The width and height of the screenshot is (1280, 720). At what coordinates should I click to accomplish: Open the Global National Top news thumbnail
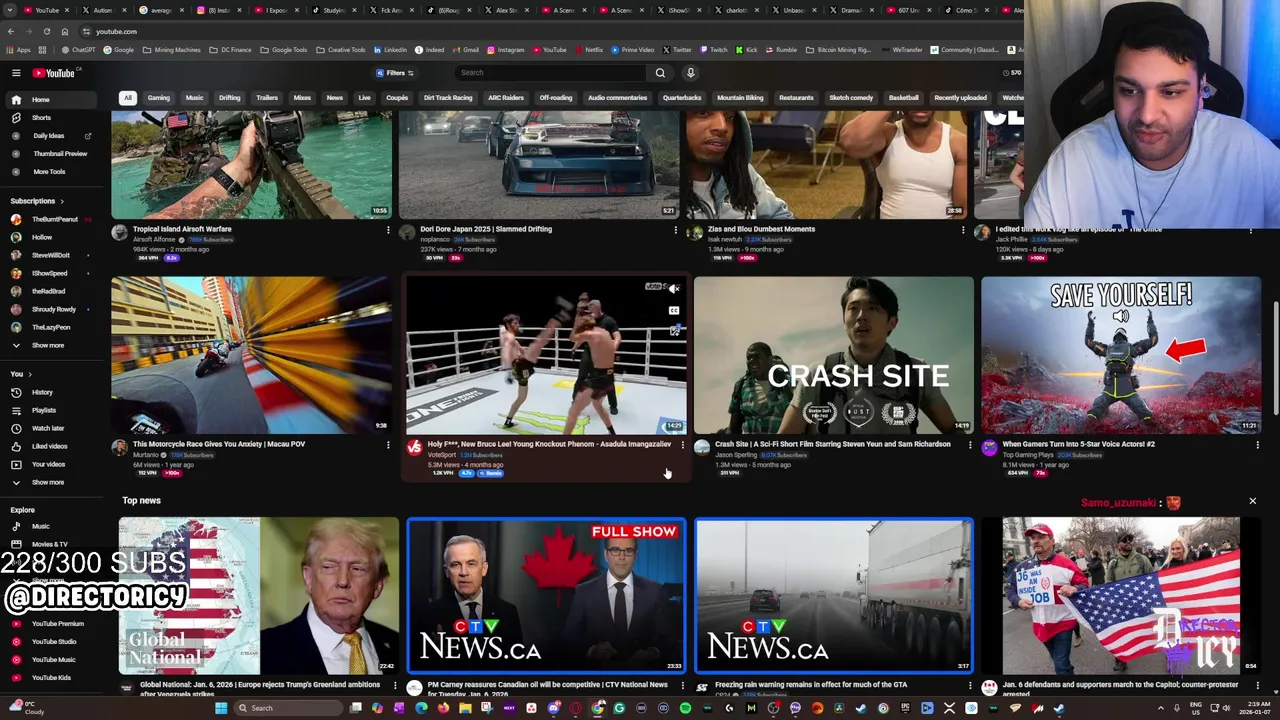pos(258,596)
